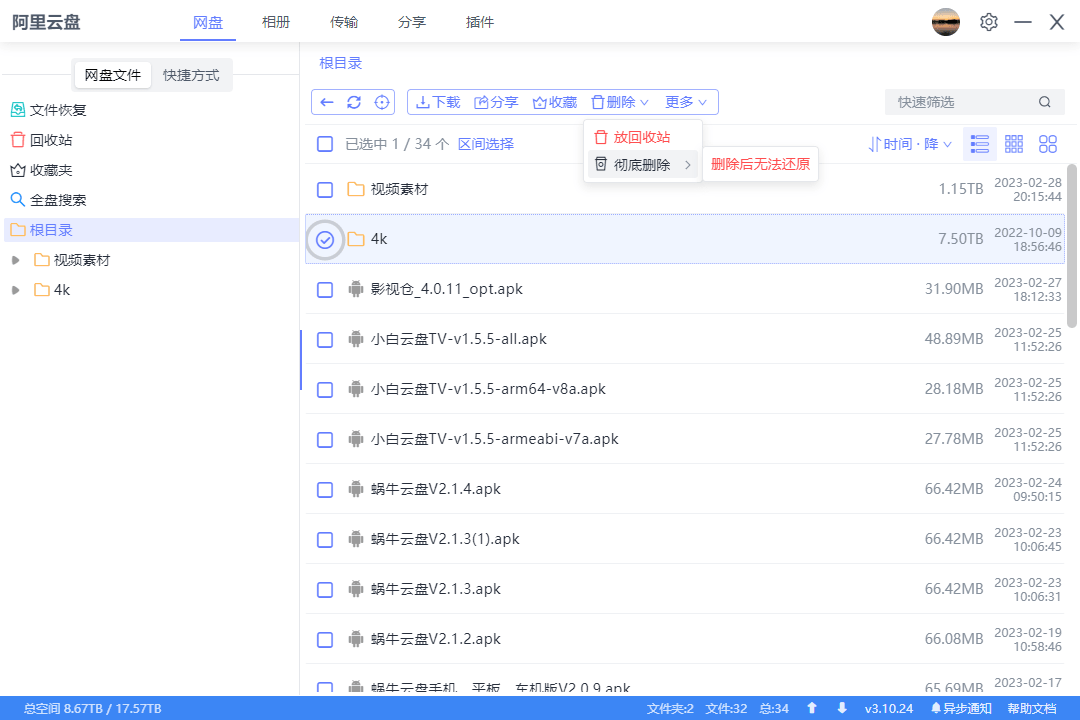Open the settings gear
This screenshot has height=720, width=1080.
point(989,21)
